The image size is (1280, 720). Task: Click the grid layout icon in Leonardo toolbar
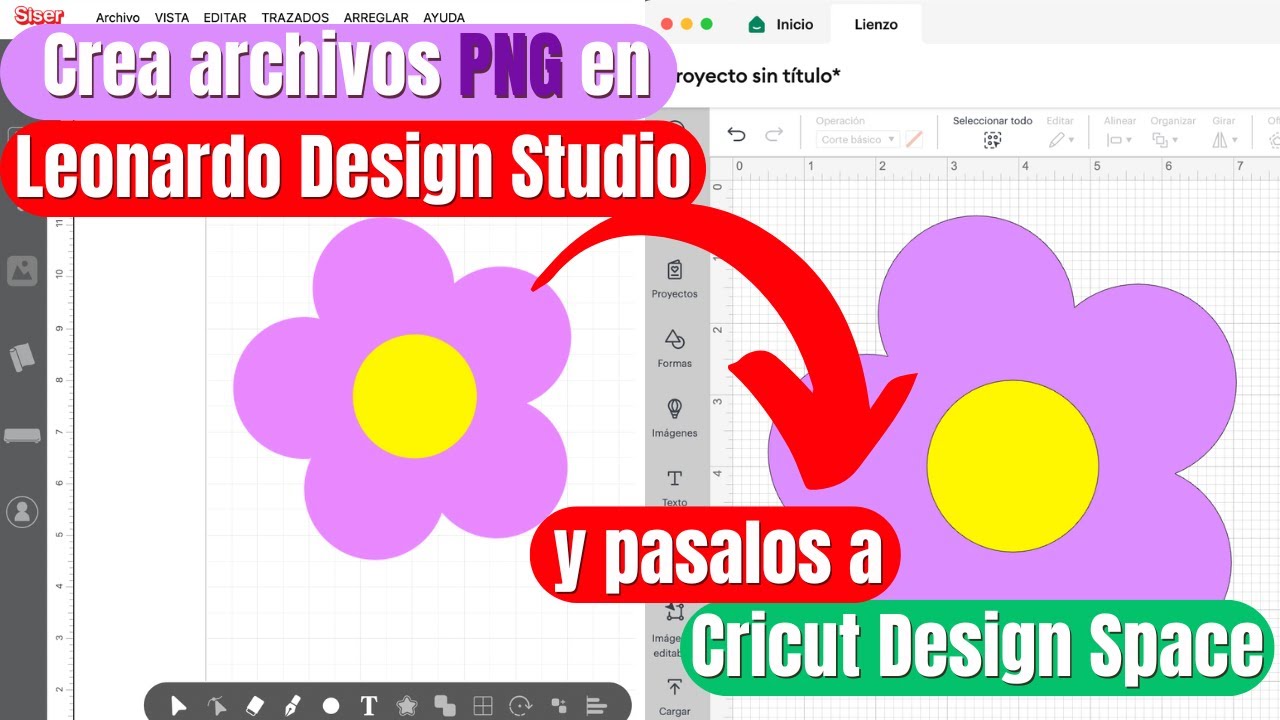coord(483,706)
